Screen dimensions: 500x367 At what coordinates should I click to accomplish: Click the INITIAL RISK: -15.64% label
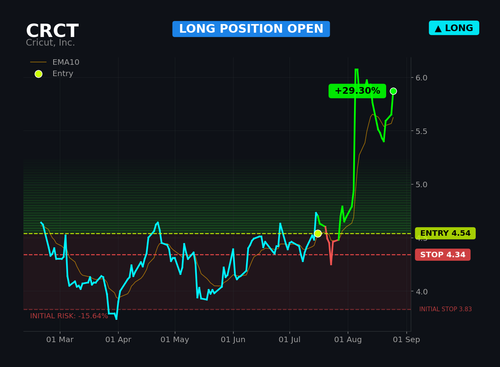pyautogui.click(x=69, y=316)
